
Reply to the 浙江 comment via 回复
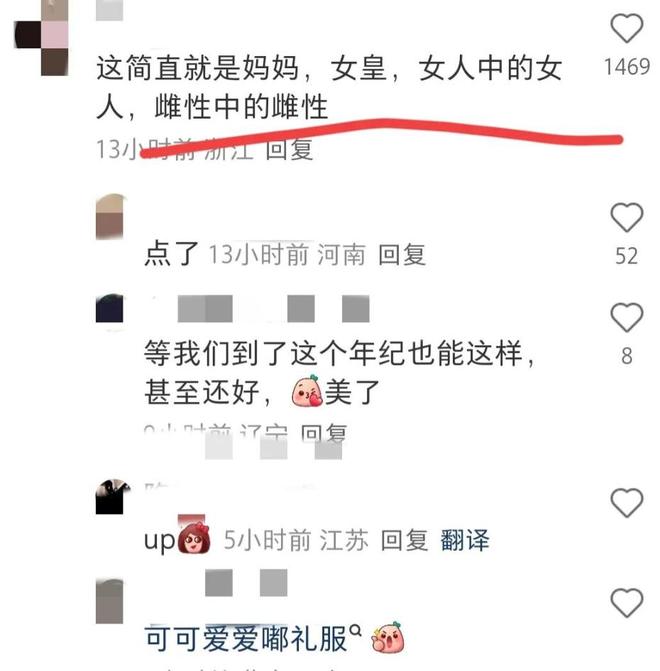point(289,149)
